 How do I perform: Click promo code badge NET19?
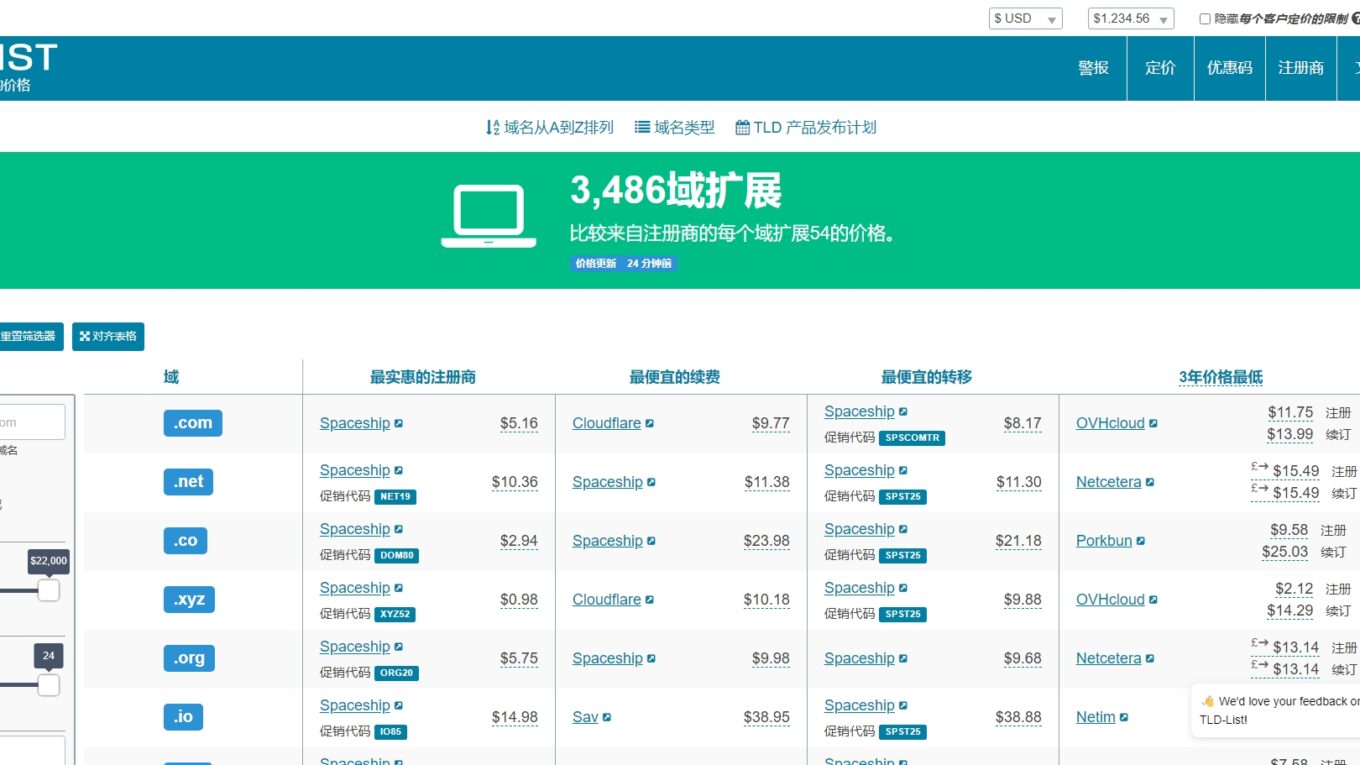(x=396, y=497)
